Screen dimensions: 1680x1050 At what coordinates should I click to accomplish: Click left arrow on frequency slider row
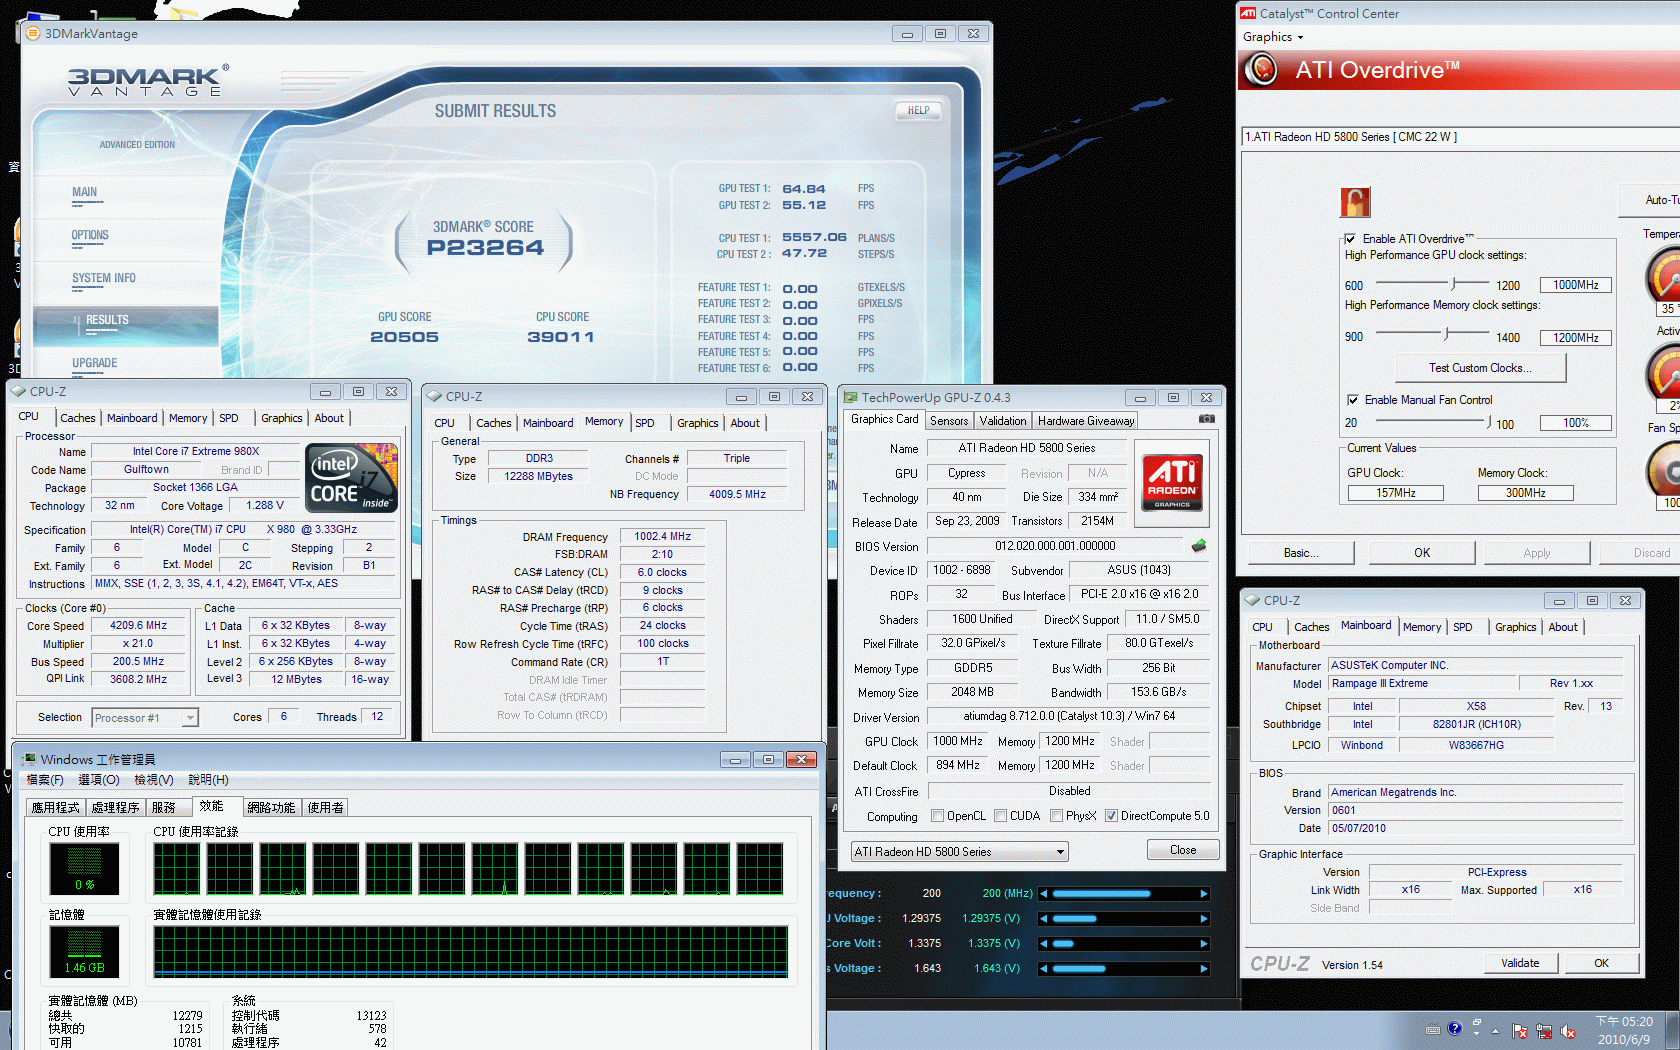point(1044,894)
